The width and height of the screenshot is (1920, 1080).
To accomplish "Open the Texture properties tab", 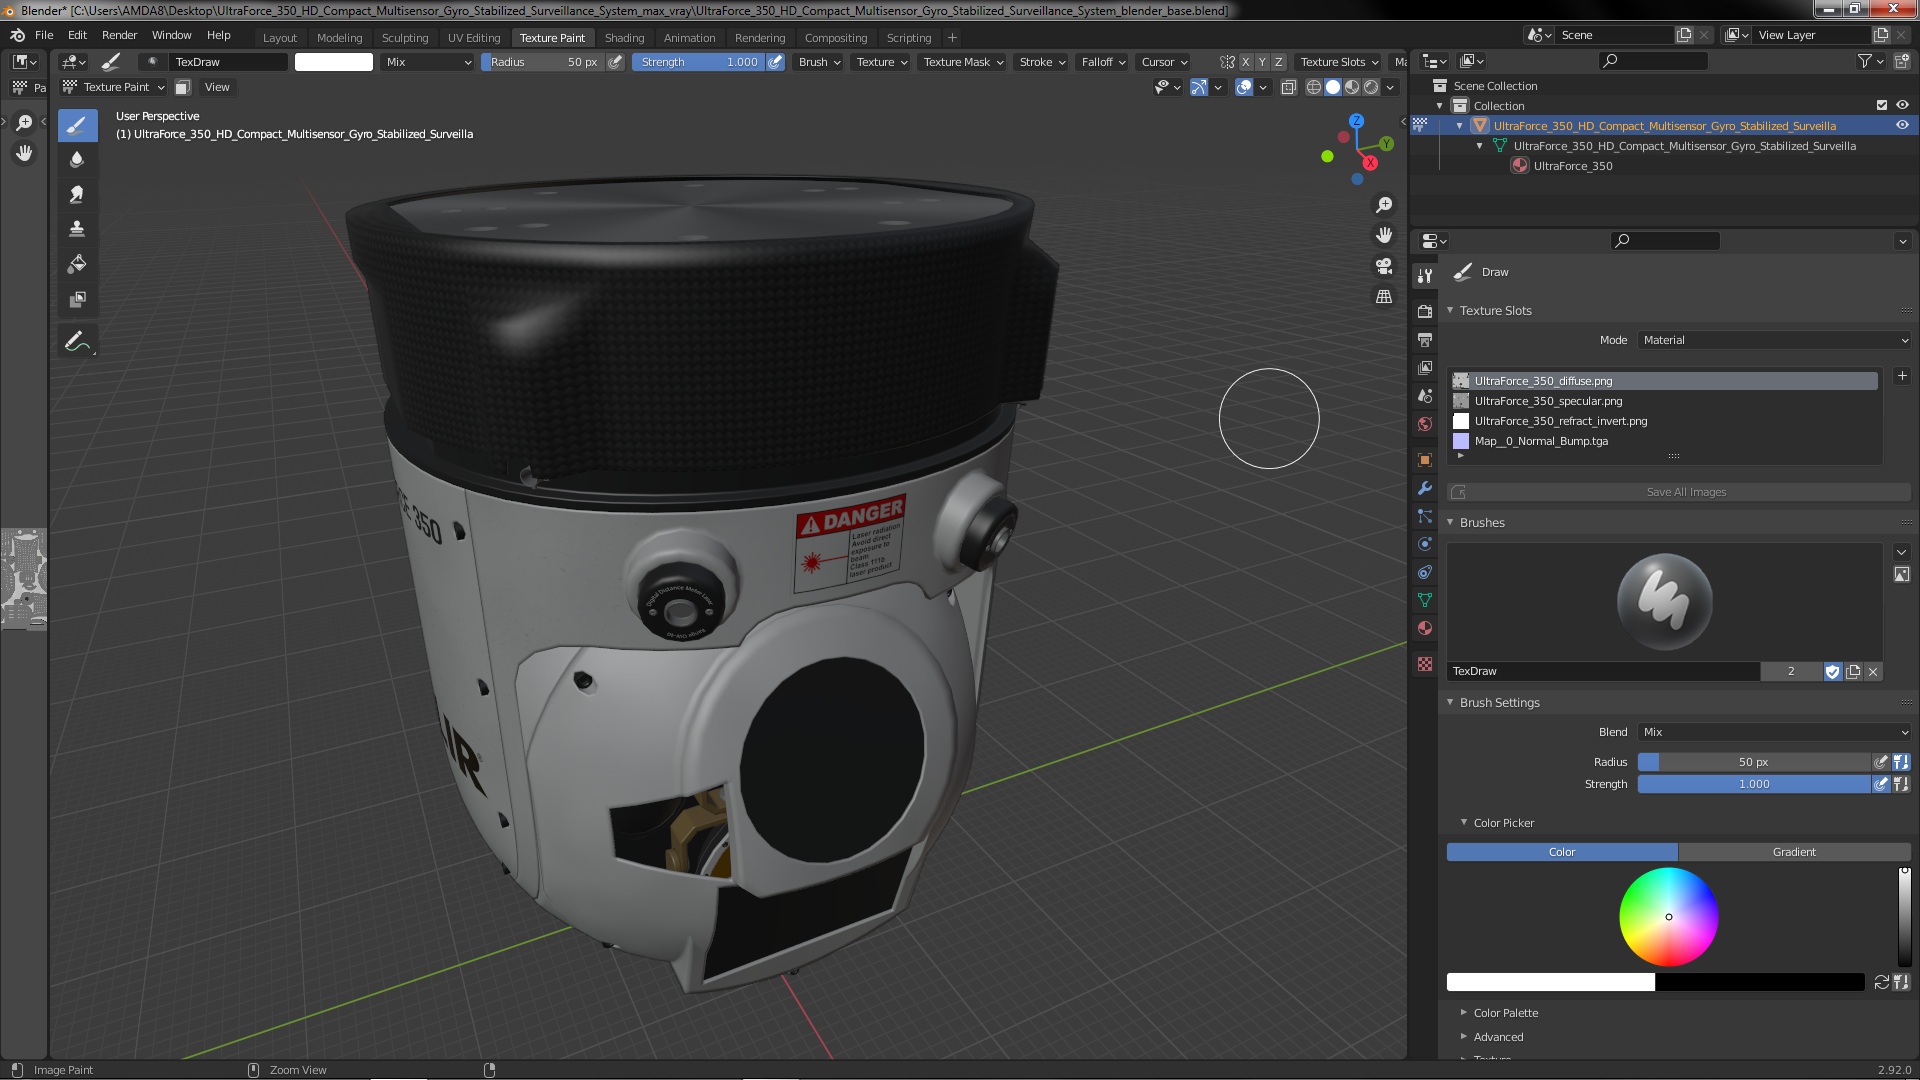I will (1425, 664).
